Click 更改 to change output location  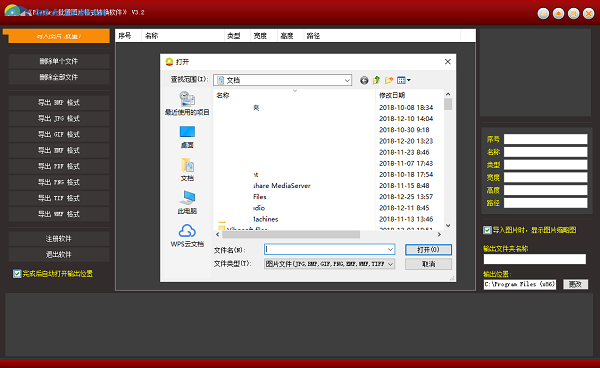pos(575,285)
